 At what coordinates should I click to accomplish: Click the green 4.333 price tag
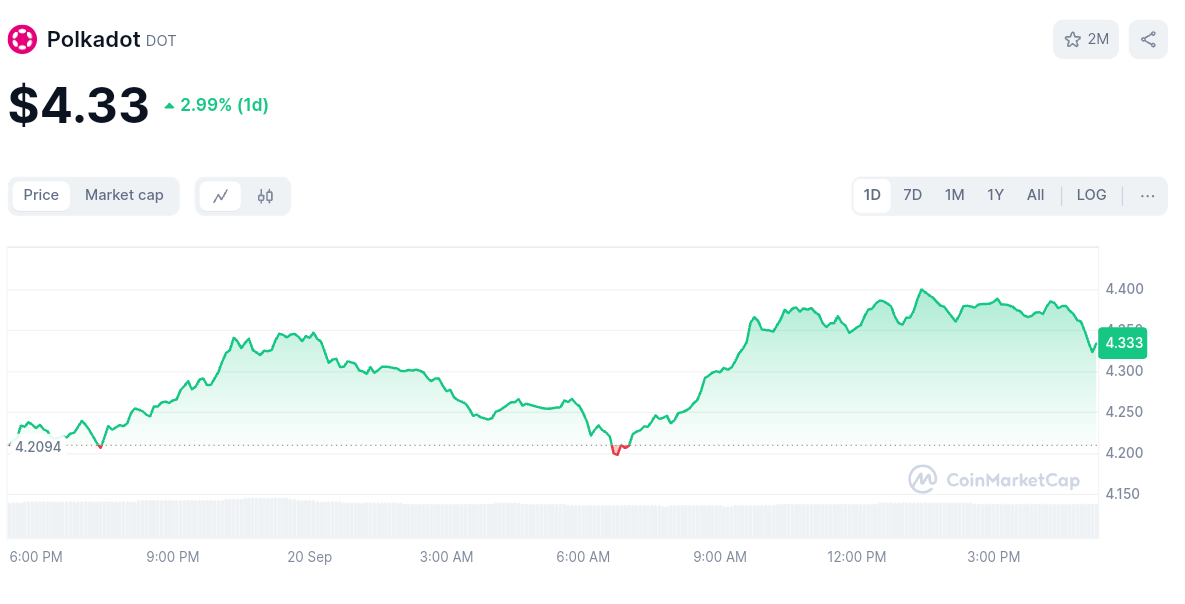[1122, 343]
